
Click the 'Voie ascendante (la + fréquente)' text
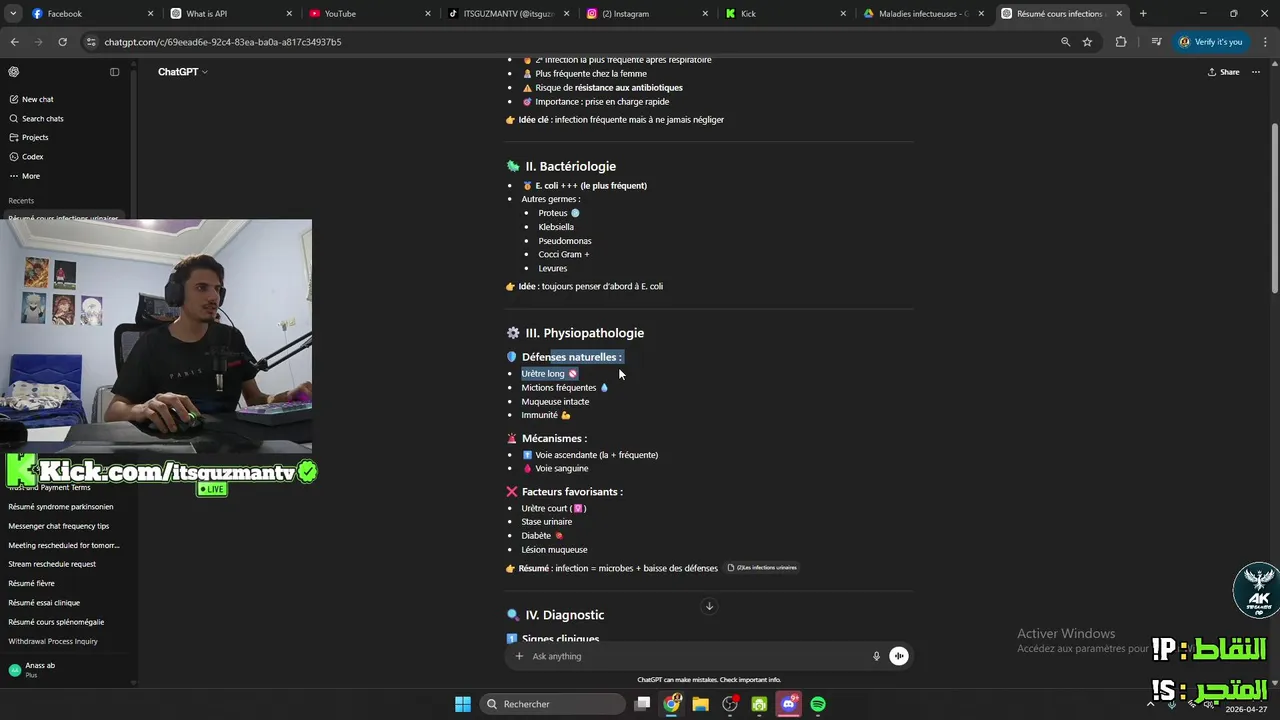[x=597, y=455]
